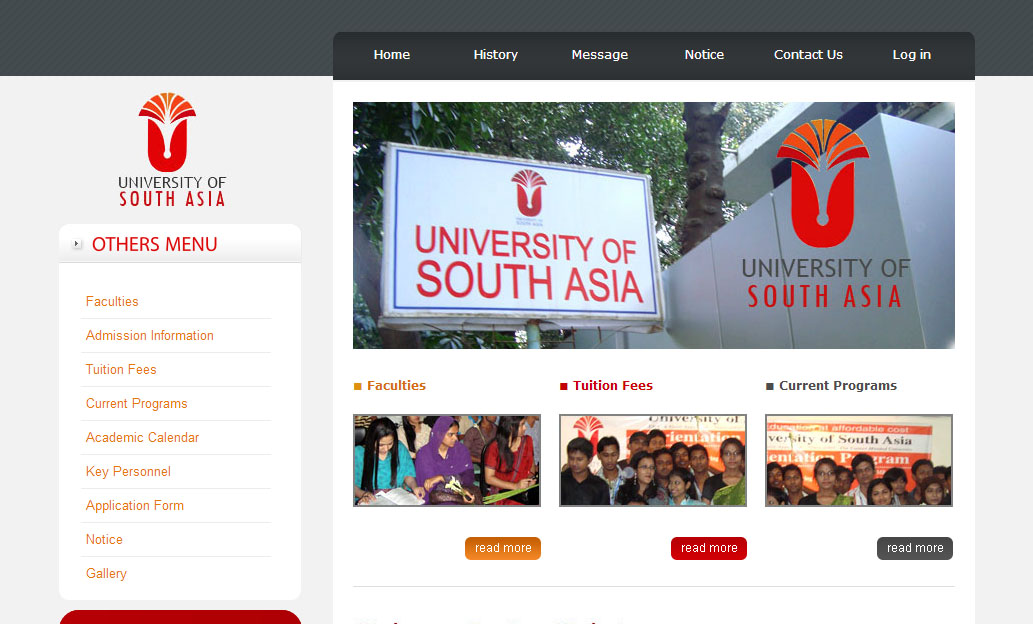Viewport: 1033px width, 624px height.
Task: Click the red square bullet beside Tuition Fees heading
Action: pyautogui.click(x=563, y=386)
